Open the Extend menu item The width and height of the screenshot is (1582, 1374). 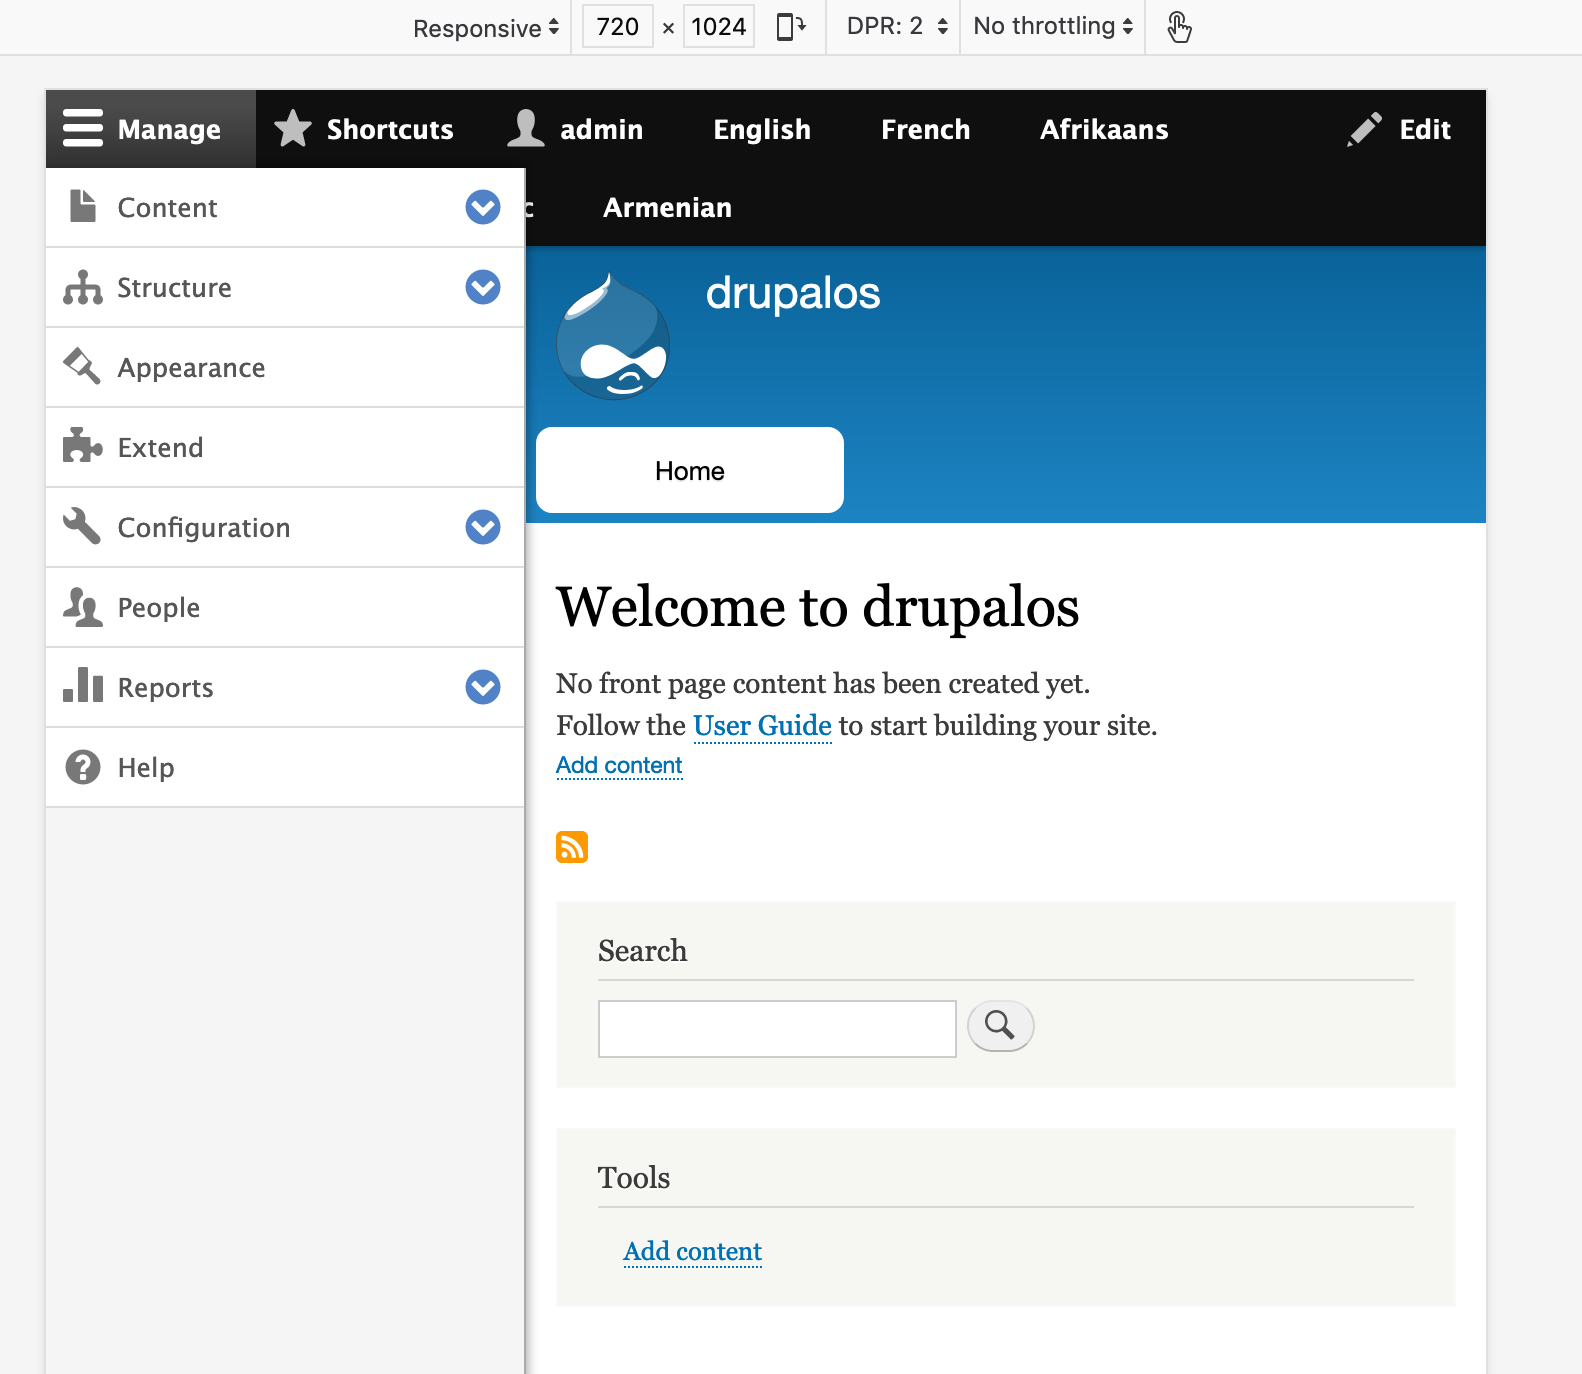click(285, 447)
